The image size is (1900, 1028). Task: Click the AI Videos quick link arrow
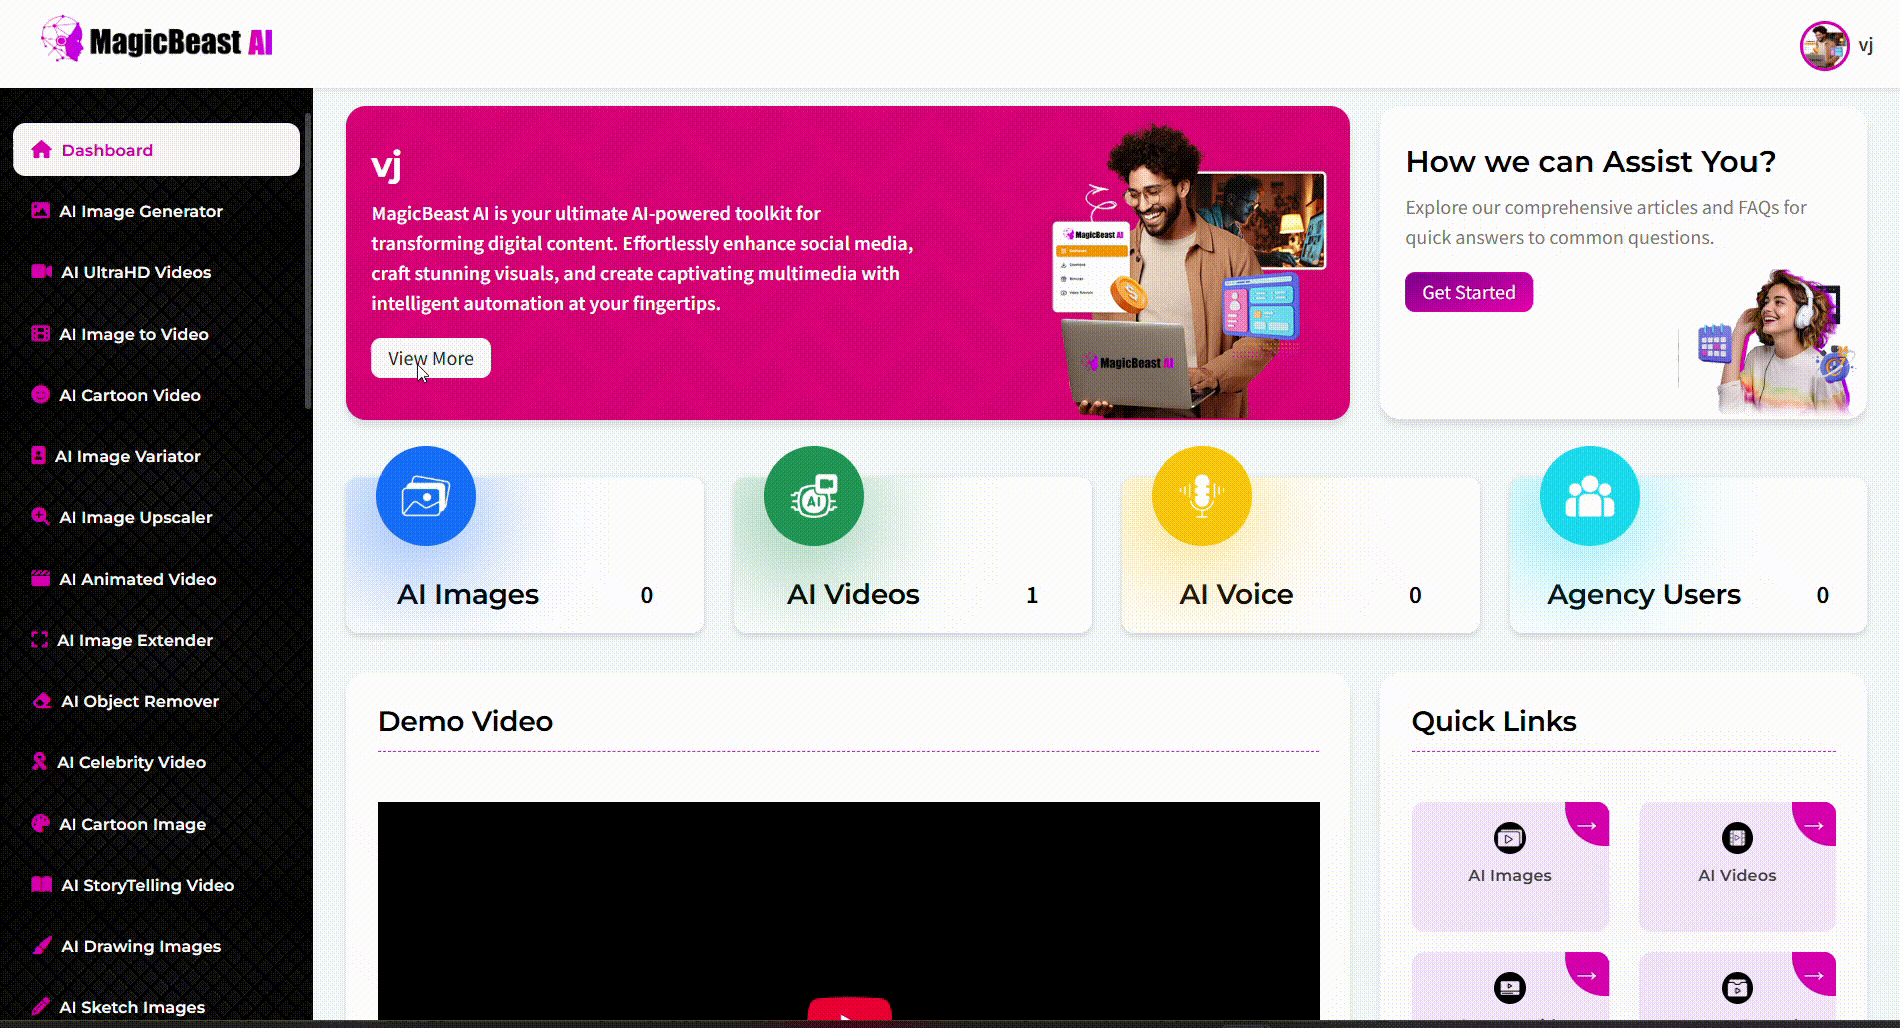(1814, 824)
